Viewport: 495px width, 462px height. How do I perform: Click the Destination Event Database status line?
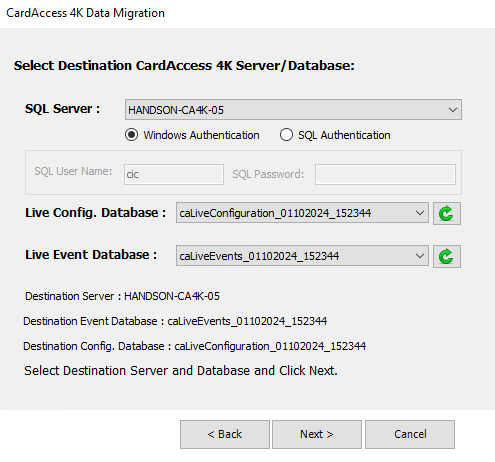pyautogui.click(x=175, y=321)
